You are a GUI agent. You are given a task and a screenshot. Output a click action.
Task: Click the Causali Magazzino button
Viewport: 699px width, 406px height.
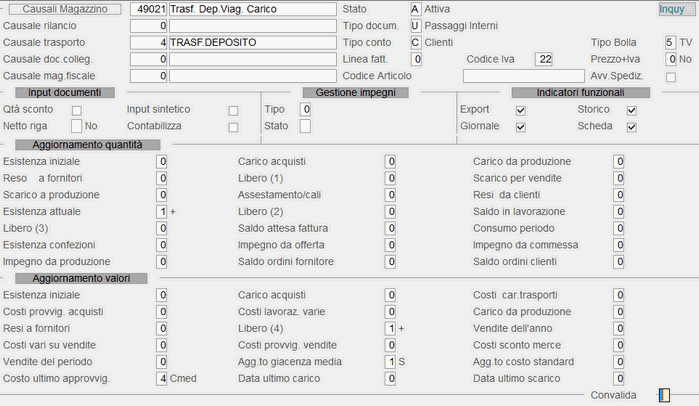pos(65,9)
